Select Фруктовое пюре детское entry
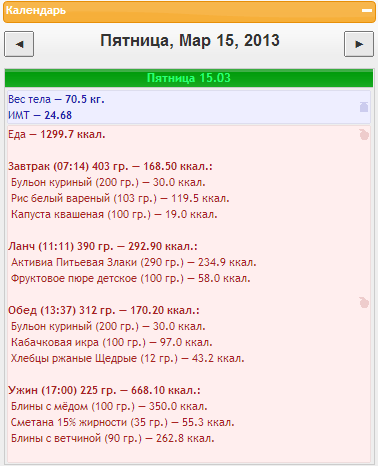The width and height of the screenshot is (378, 466). pos(131,278)
